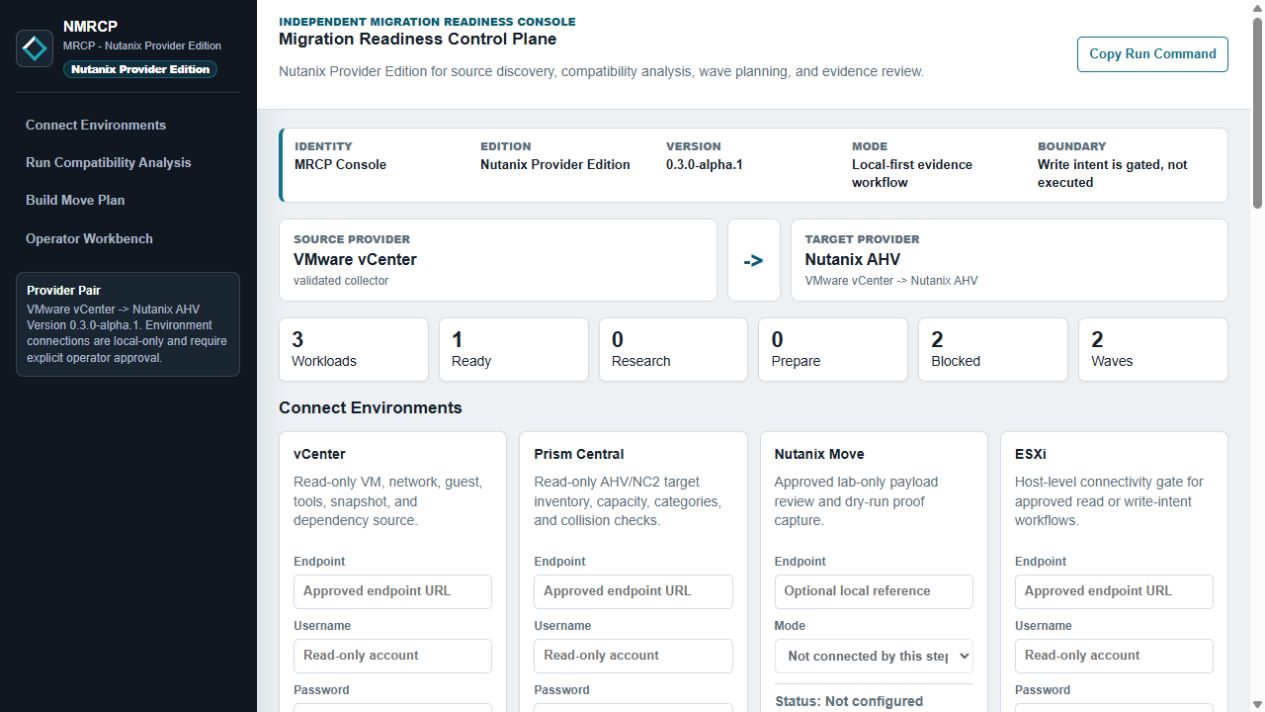Click the vertical page scrollbar thumb
The width and height of the screenshot is (1265, 712).
(1257, 112)
